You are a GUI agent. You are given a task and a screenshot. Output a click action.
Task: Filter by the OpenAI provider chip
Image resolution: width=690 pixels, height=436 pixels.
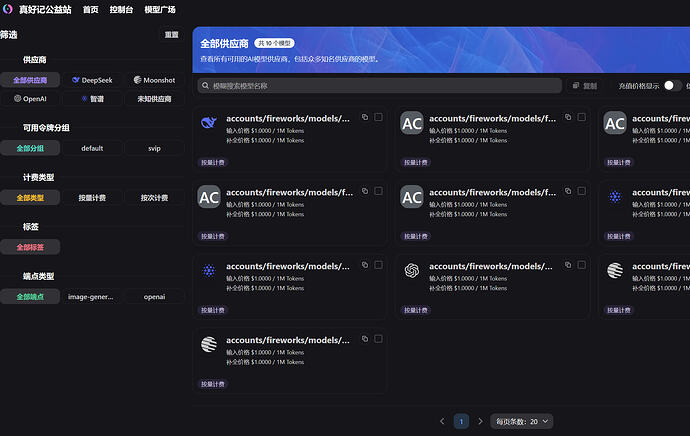click(x=30, y=99)
